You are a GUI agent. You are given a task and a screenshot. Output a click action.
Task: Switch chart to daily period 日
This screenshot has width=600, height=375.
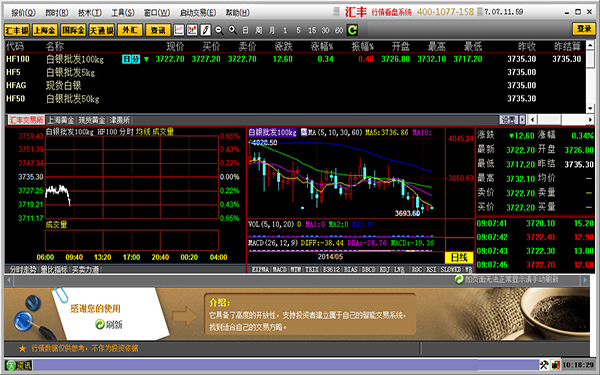246,30
